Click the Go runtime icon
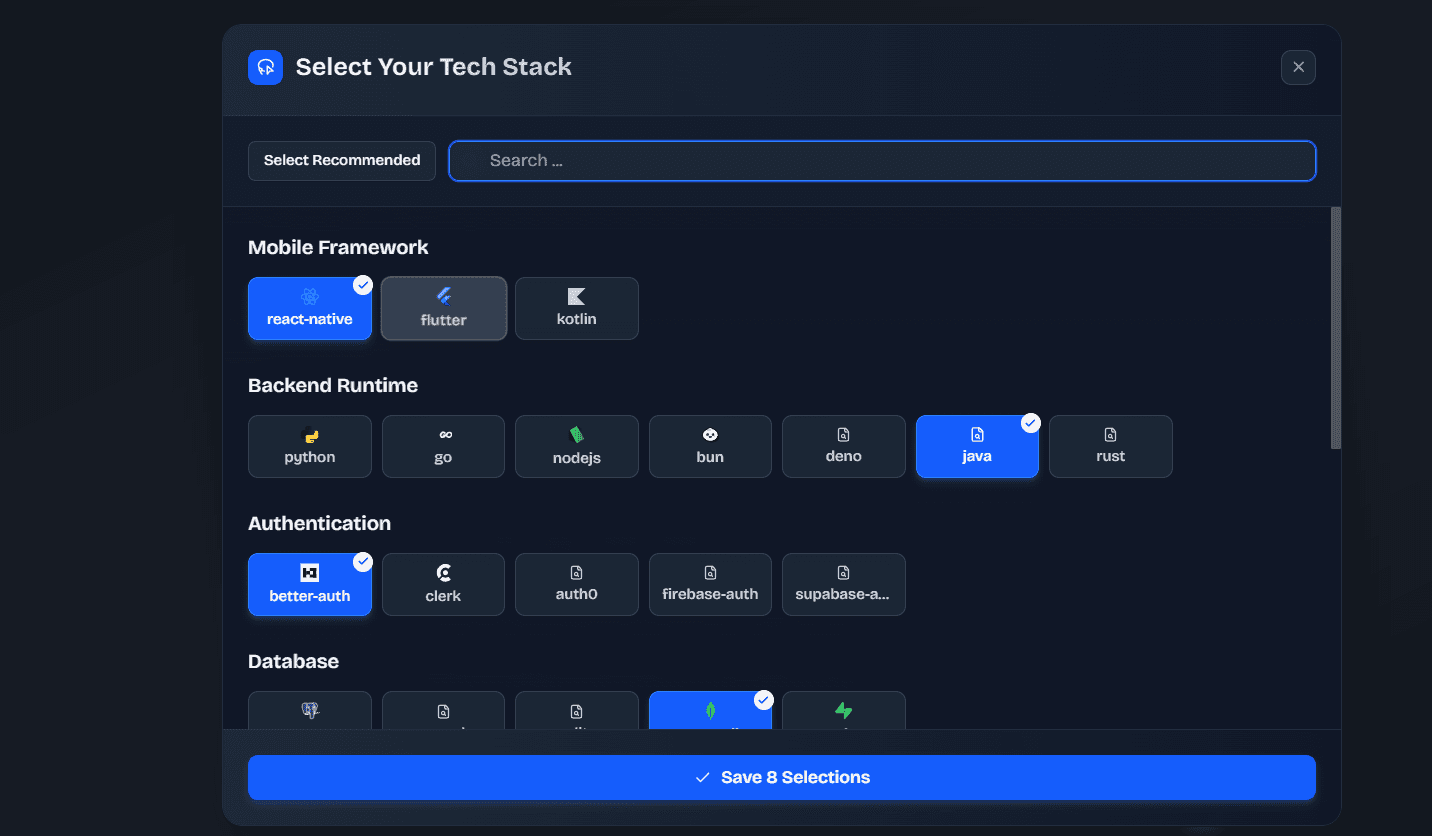Viewport: 1432px width, 836px height. pos(443,446)
